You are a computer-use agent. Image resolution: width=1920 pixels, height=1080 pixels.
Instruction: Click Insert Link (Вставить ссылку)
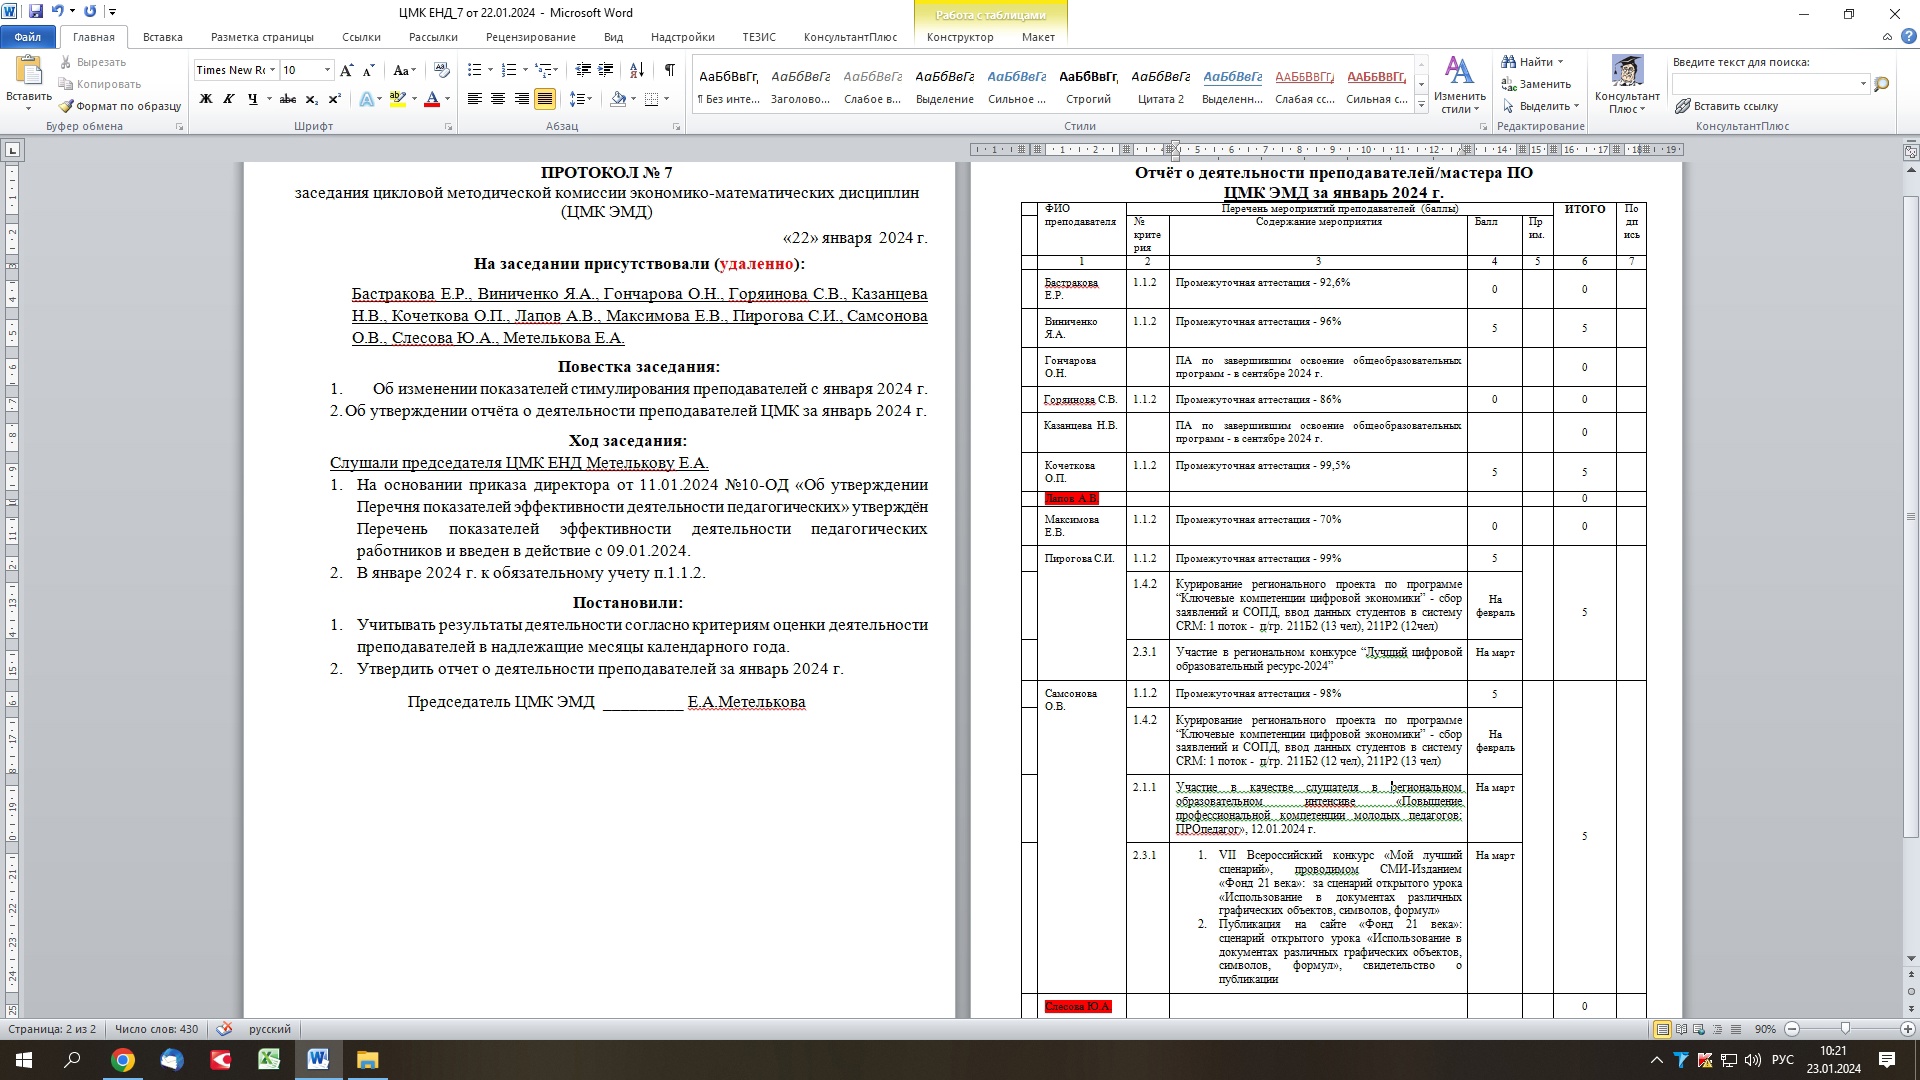point(1727,106)
